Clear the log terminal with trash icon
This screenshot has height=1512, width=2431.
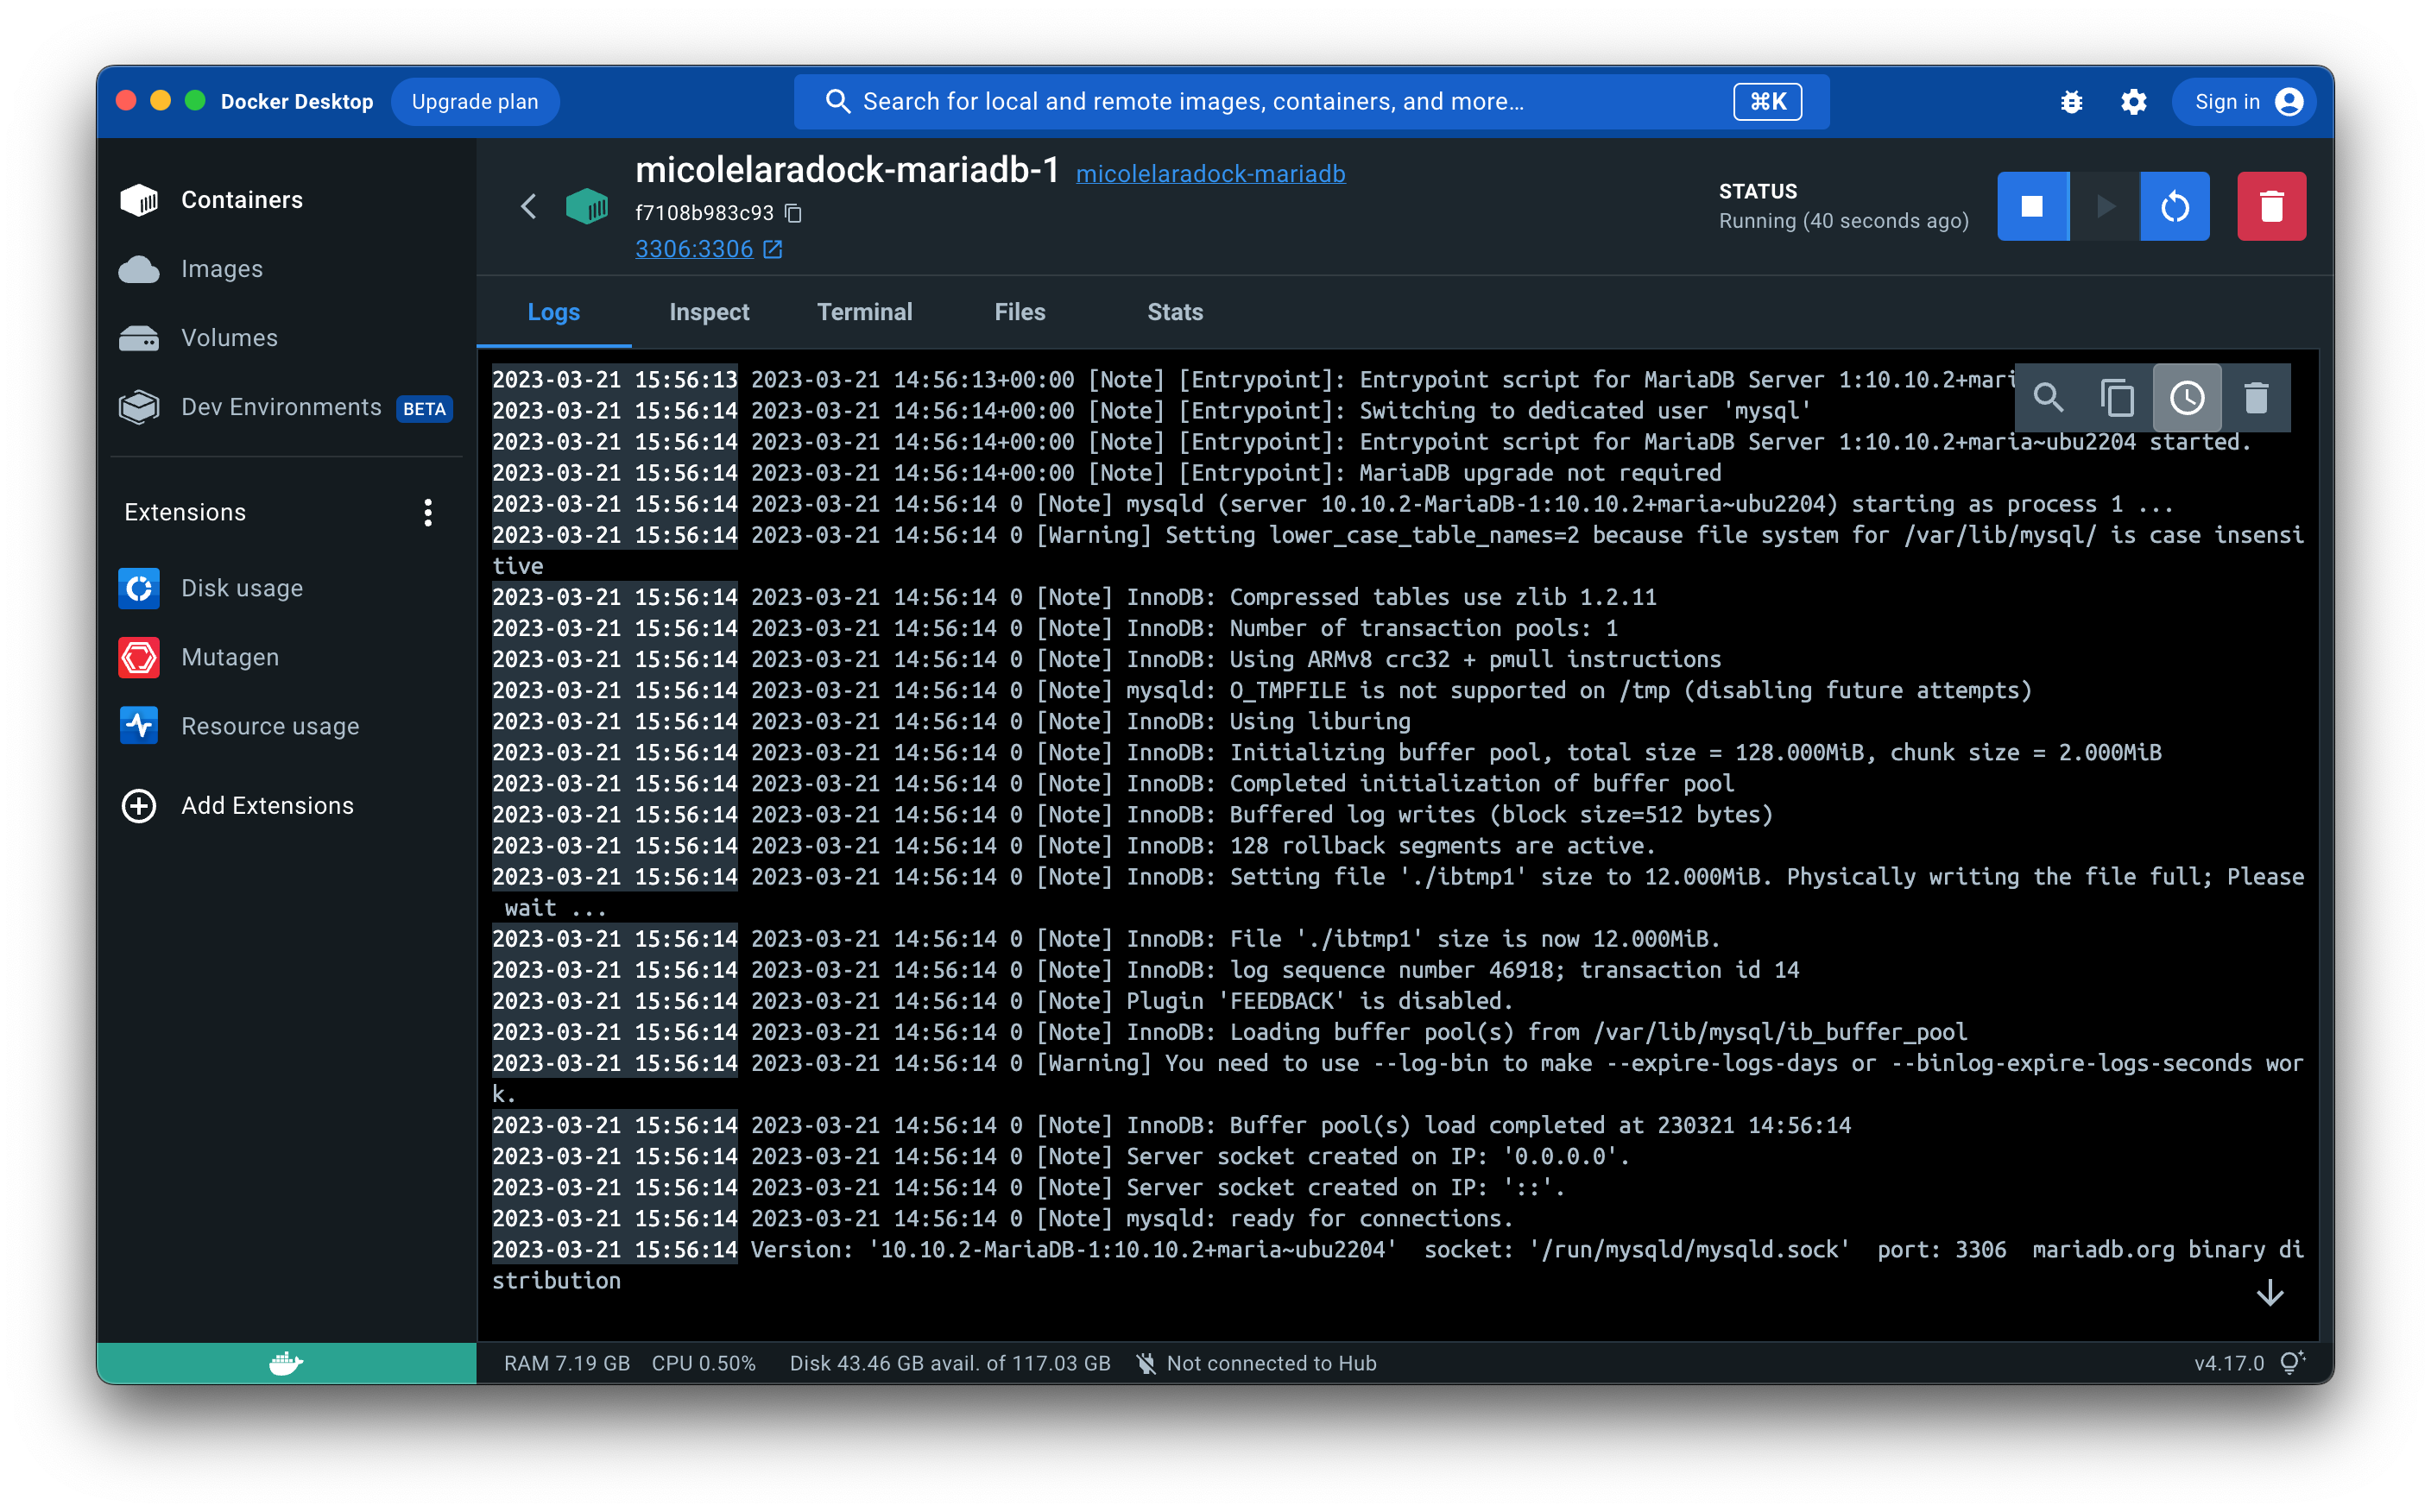tap(2256, 398)
